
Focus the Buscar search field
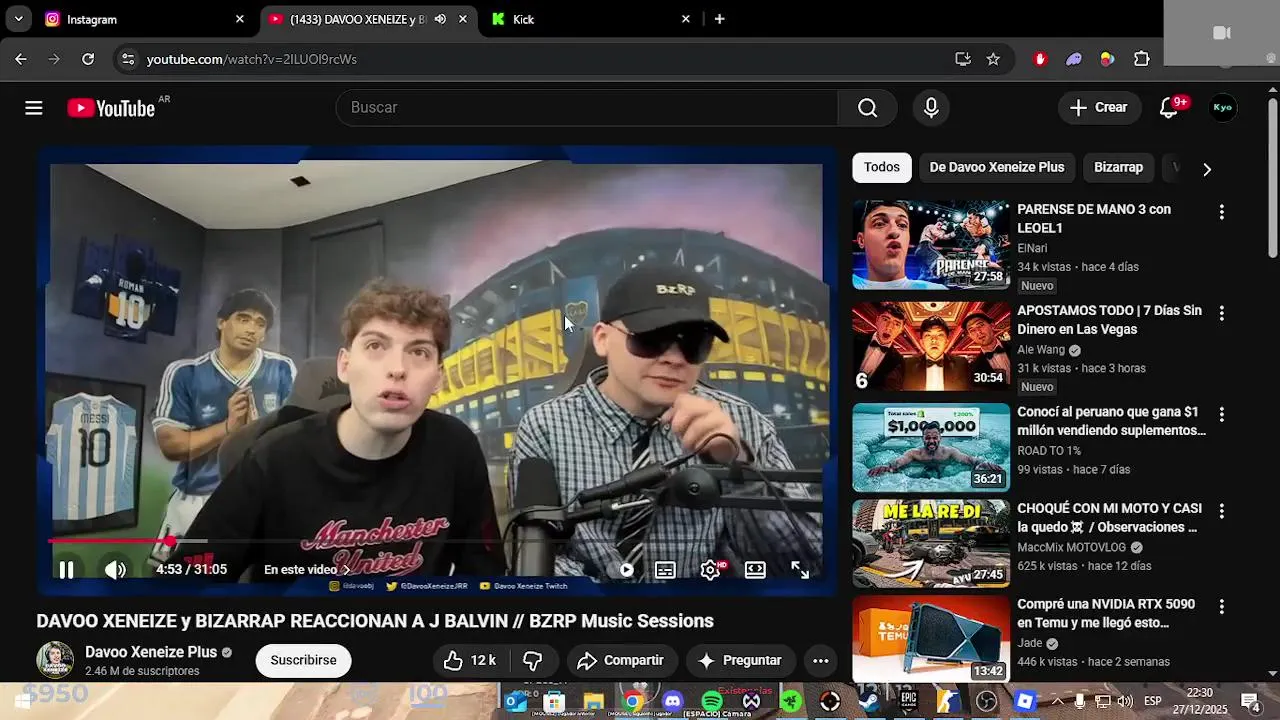tap(587, 108)
